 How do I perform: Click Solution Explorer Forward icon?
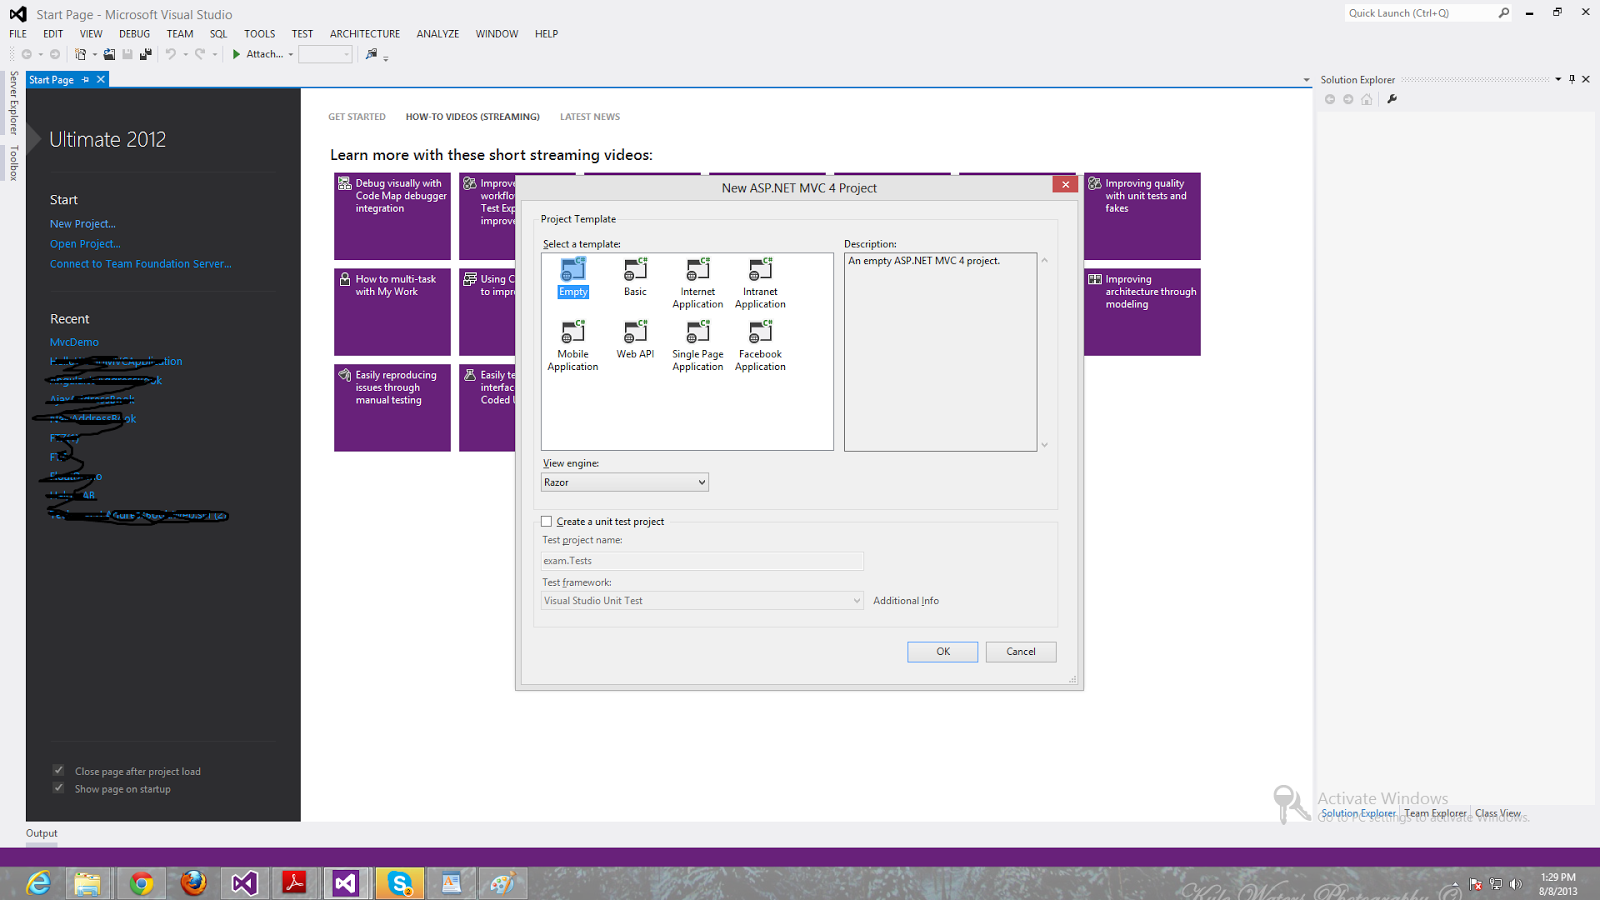(x=1348, y=99)
